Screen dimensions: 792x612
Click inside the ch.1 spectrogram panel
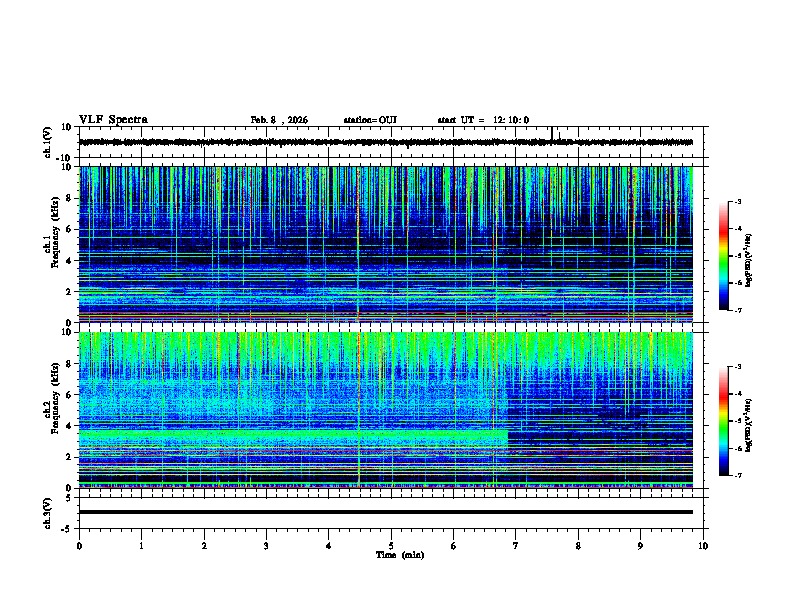(386, 244)
